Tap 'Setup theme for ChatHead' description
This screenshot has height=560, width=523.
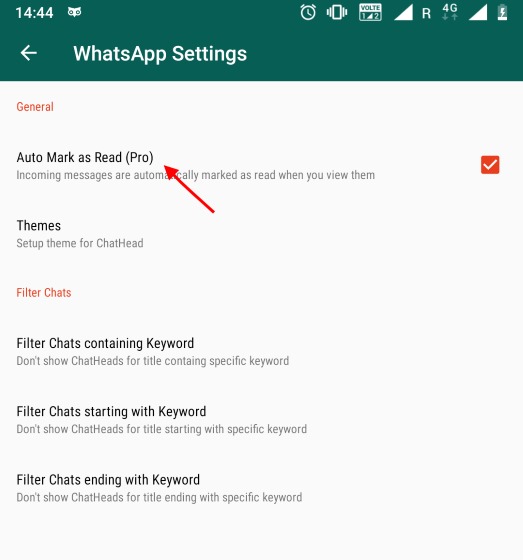(80, 243)
